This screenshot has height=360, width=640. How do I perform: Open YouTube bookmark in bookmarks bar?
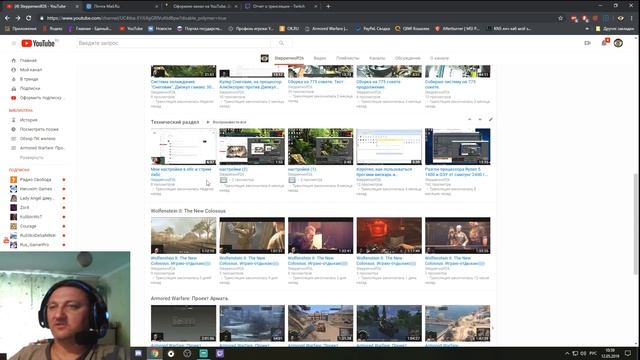pos(131,29)
